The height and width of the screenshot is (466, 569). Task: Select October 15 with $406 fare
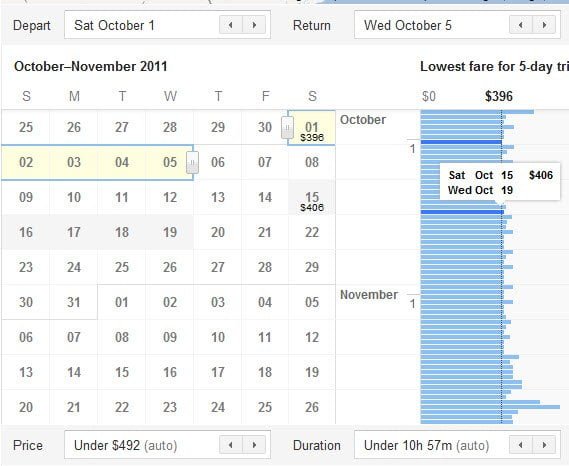pyautogui.click(x=312, y=198)
